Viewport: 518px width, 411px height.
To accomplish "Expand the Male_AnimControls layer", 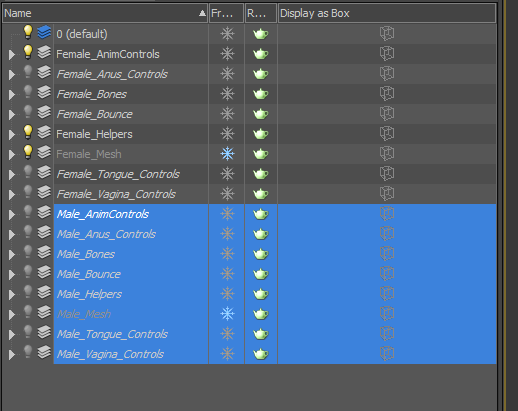I will (12, 215).
